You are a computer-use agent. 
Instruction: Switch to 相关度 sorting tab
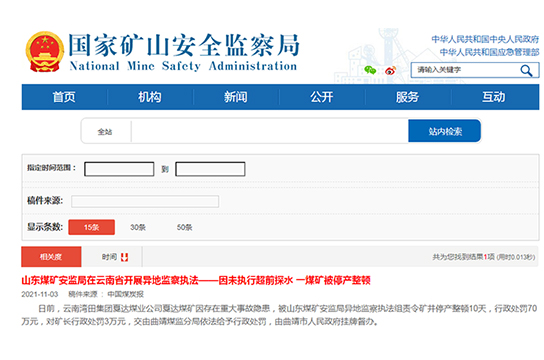coord(51,257)
